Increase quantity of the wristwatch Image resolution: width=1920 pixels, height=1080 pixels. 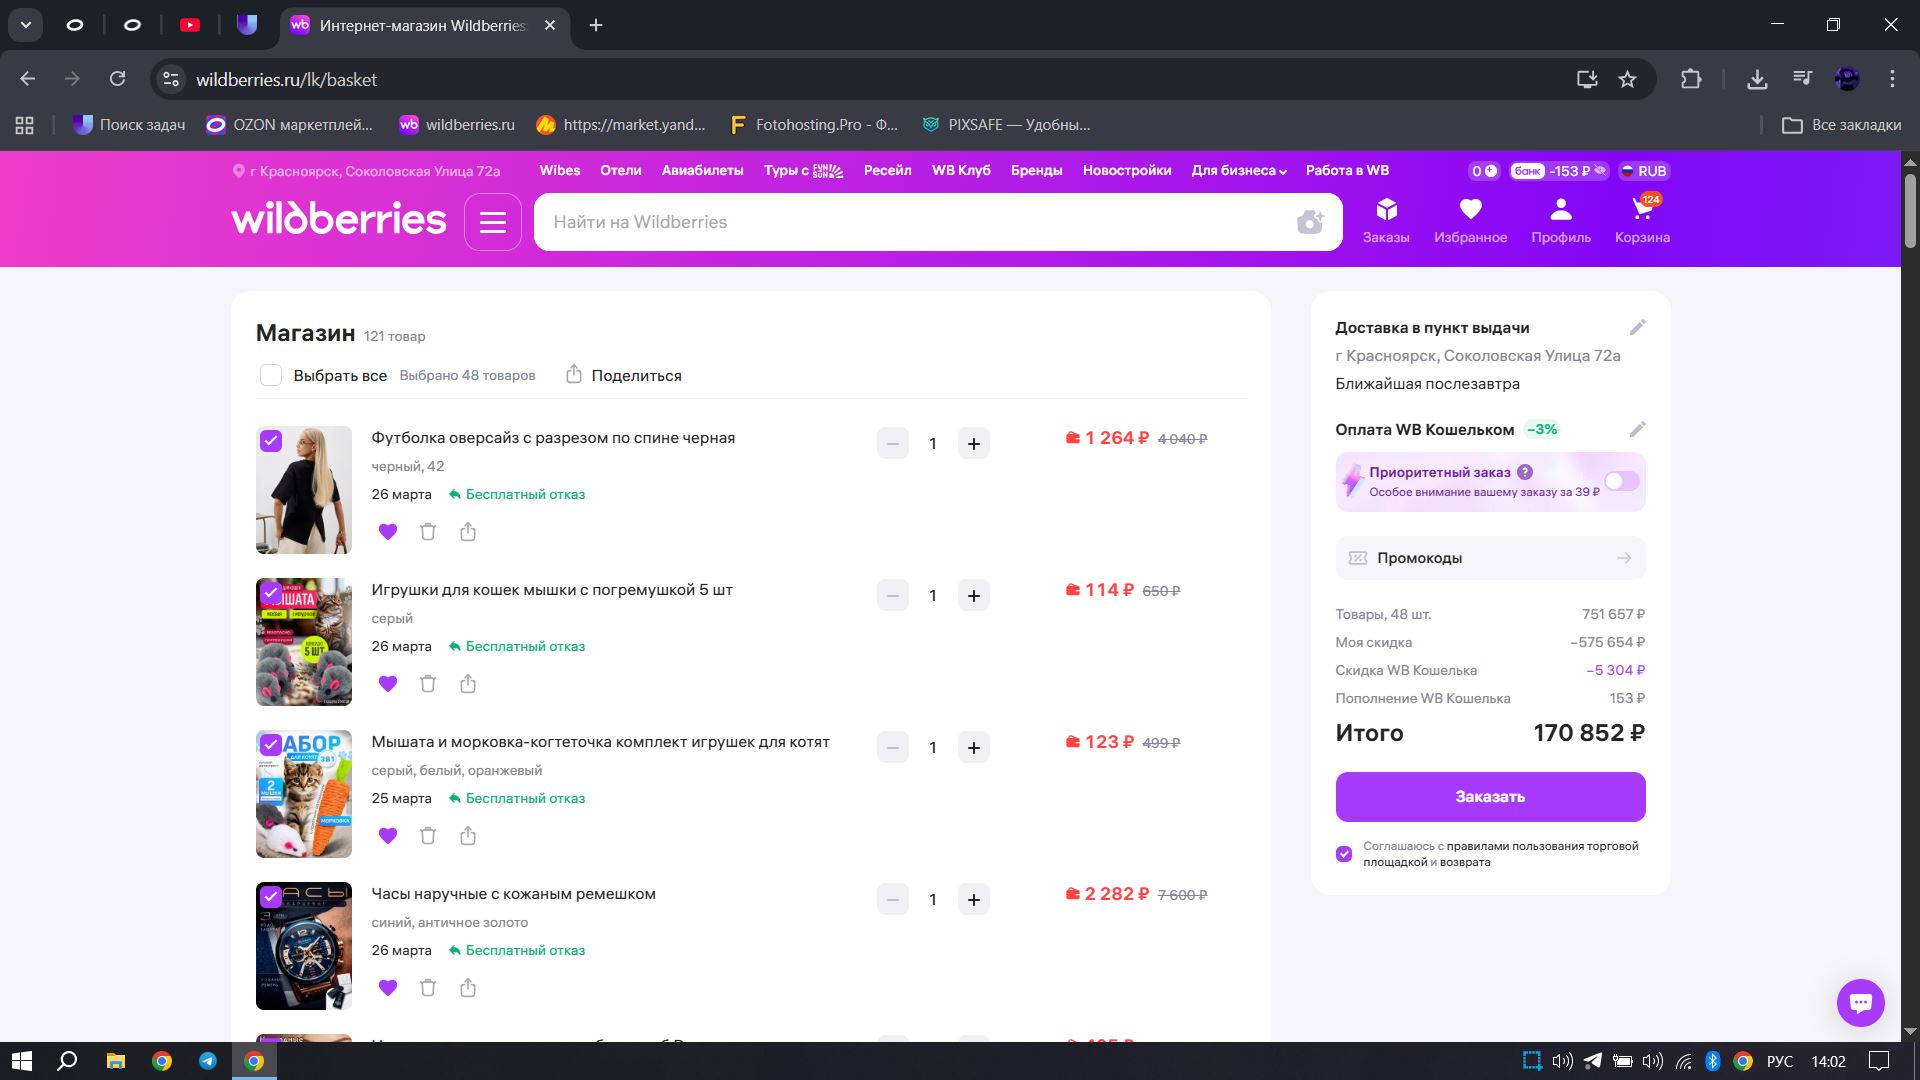click(973, 899)
